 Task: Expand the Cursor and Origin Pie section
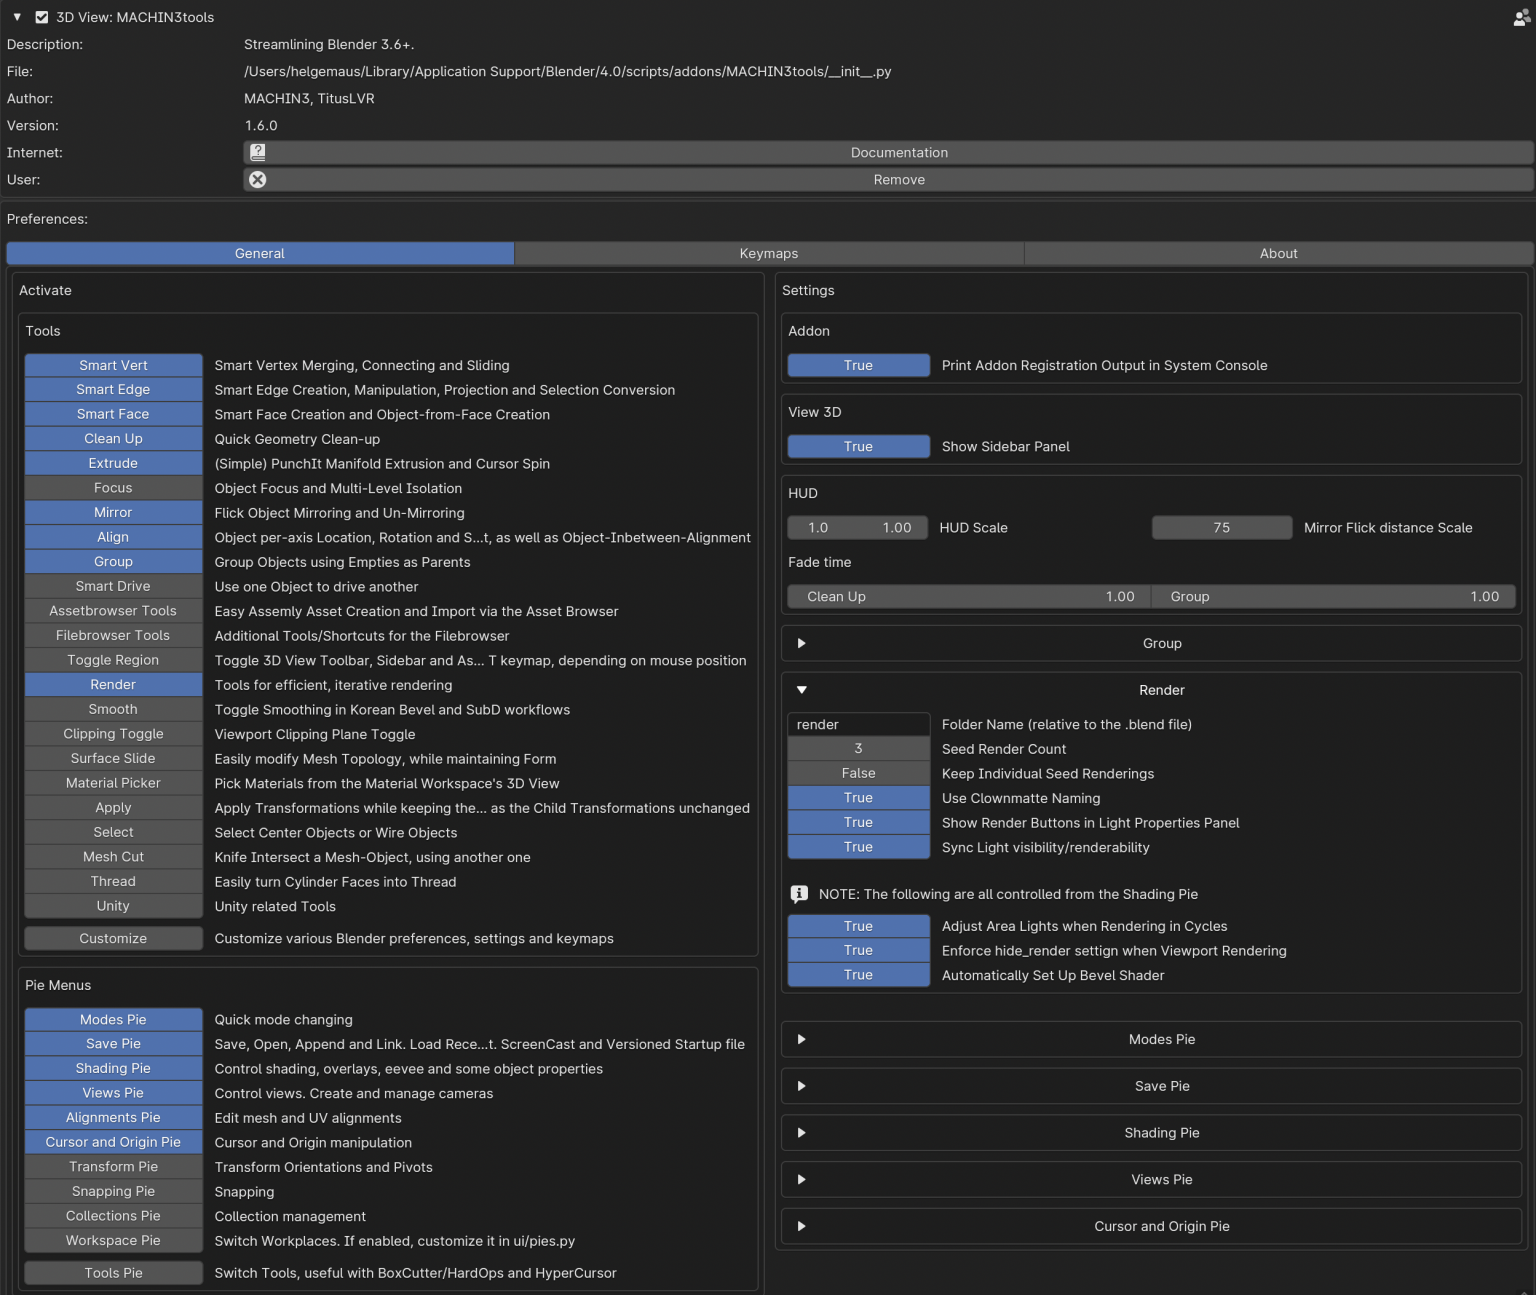click(x=801, y=1226)
